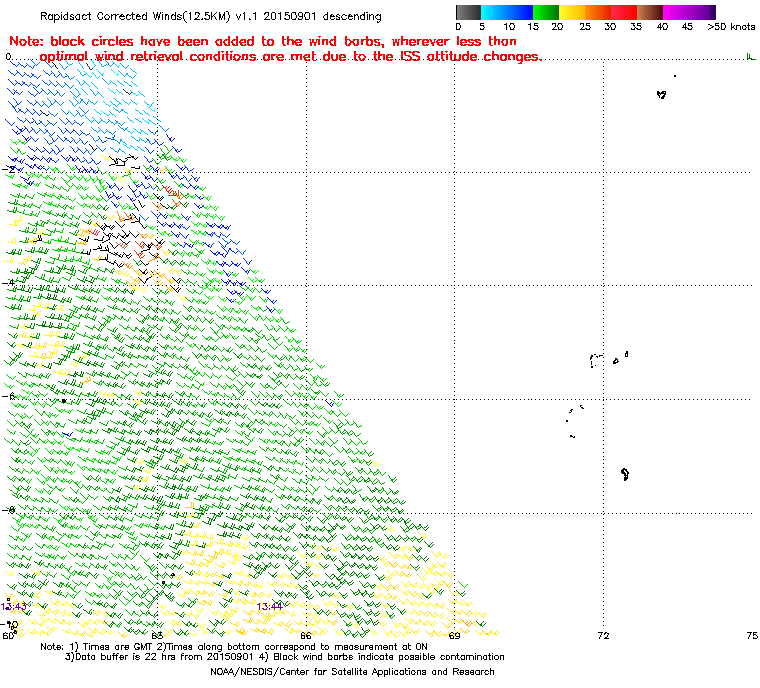Image resolution: width=760 pixels, height=688 pixels.
Task: Click the '35' label under the color bar
Action: click(636, 27)
